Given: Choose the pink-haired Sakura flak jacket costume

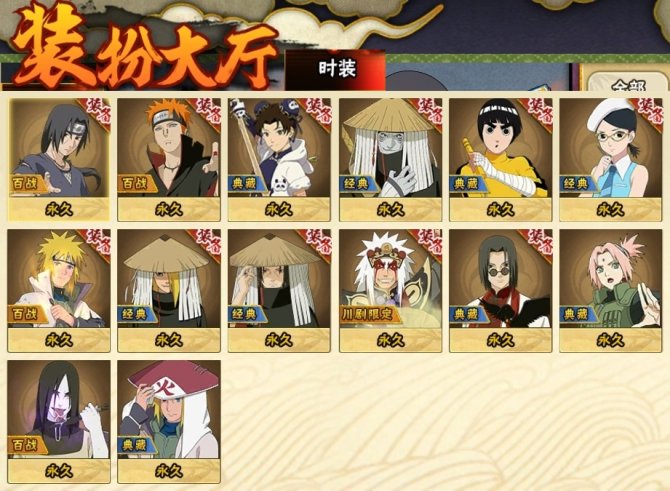Looking at the screenshot, I should point(611,291).
